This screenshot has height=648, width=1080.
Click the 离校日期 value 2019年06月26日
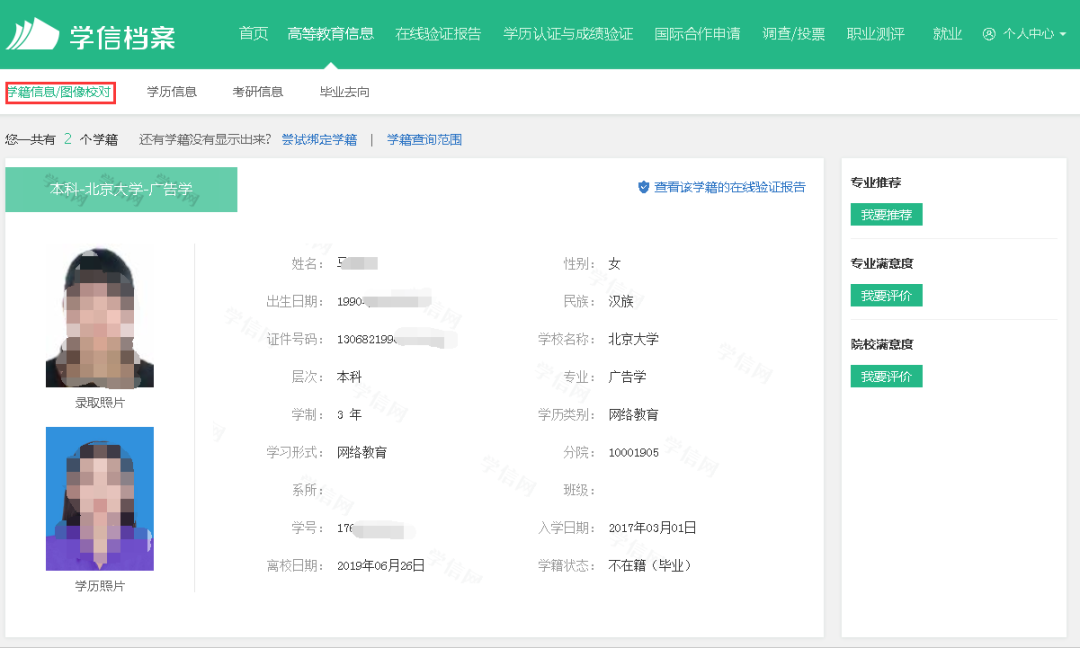[381, 566]
